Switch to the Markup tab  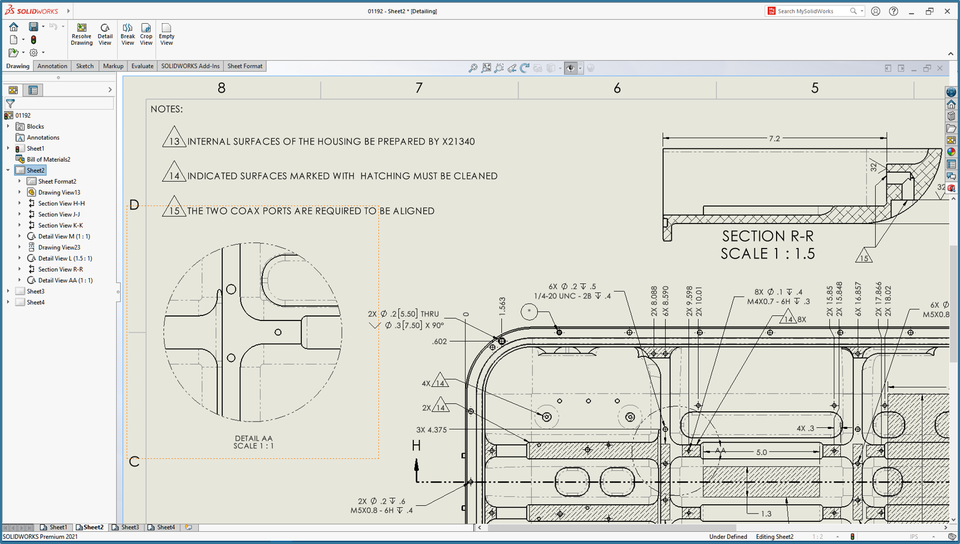click(x=113, y=66)
